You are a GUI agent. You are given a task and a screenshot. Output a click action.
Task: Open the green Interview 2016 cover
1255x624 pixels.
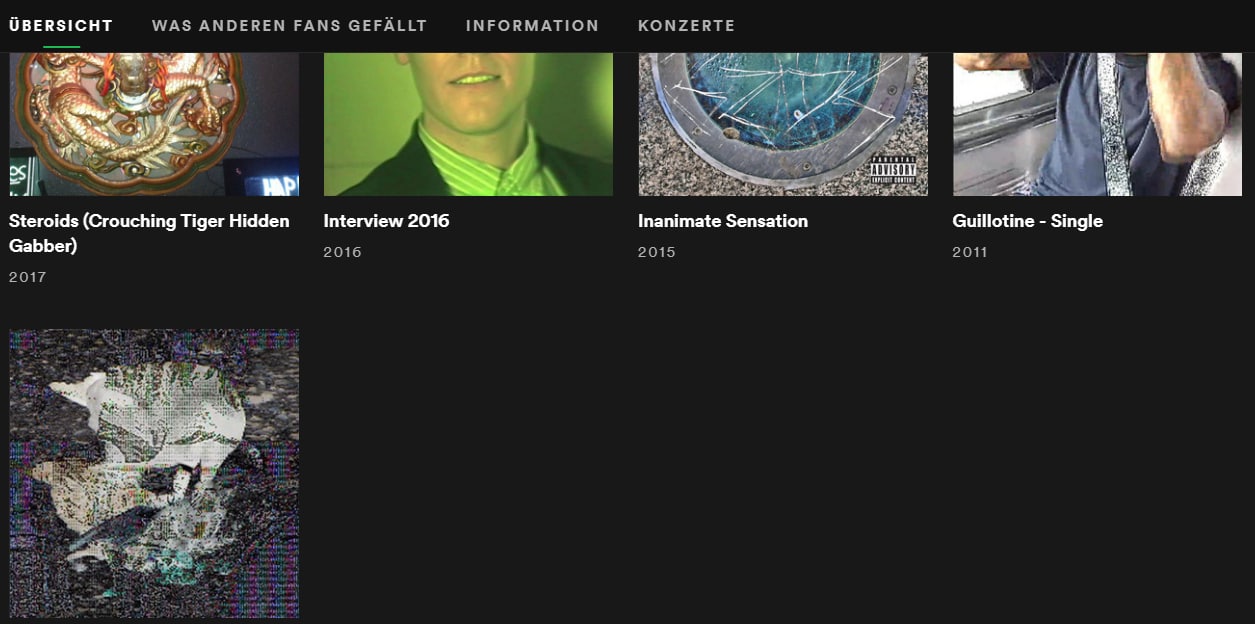click(468, 124)
